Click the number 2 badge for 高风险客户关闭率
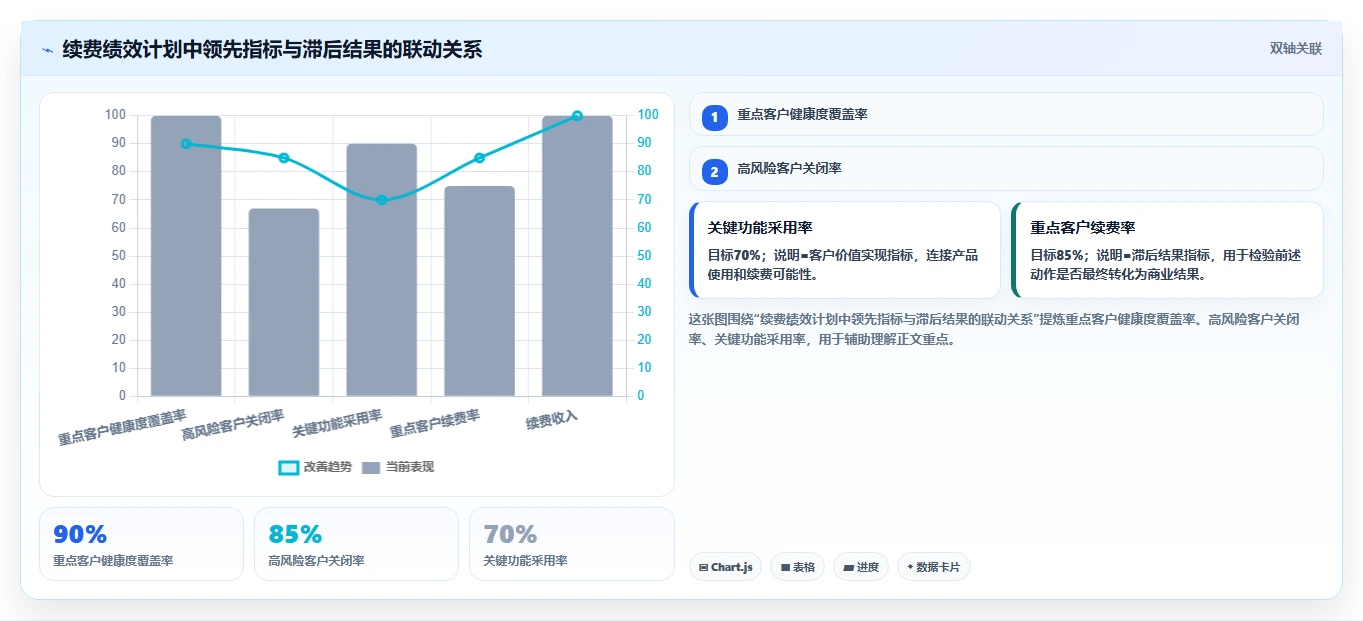The image size is (1363, 621). pyautogui.click(x=714, y=172)
